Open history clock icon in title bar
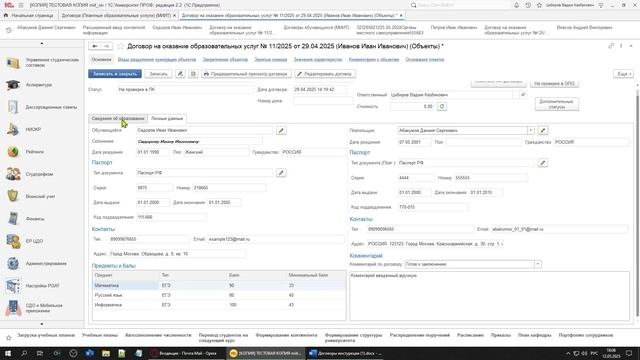This screenshot has height=360, width=640. click(528, 5)
